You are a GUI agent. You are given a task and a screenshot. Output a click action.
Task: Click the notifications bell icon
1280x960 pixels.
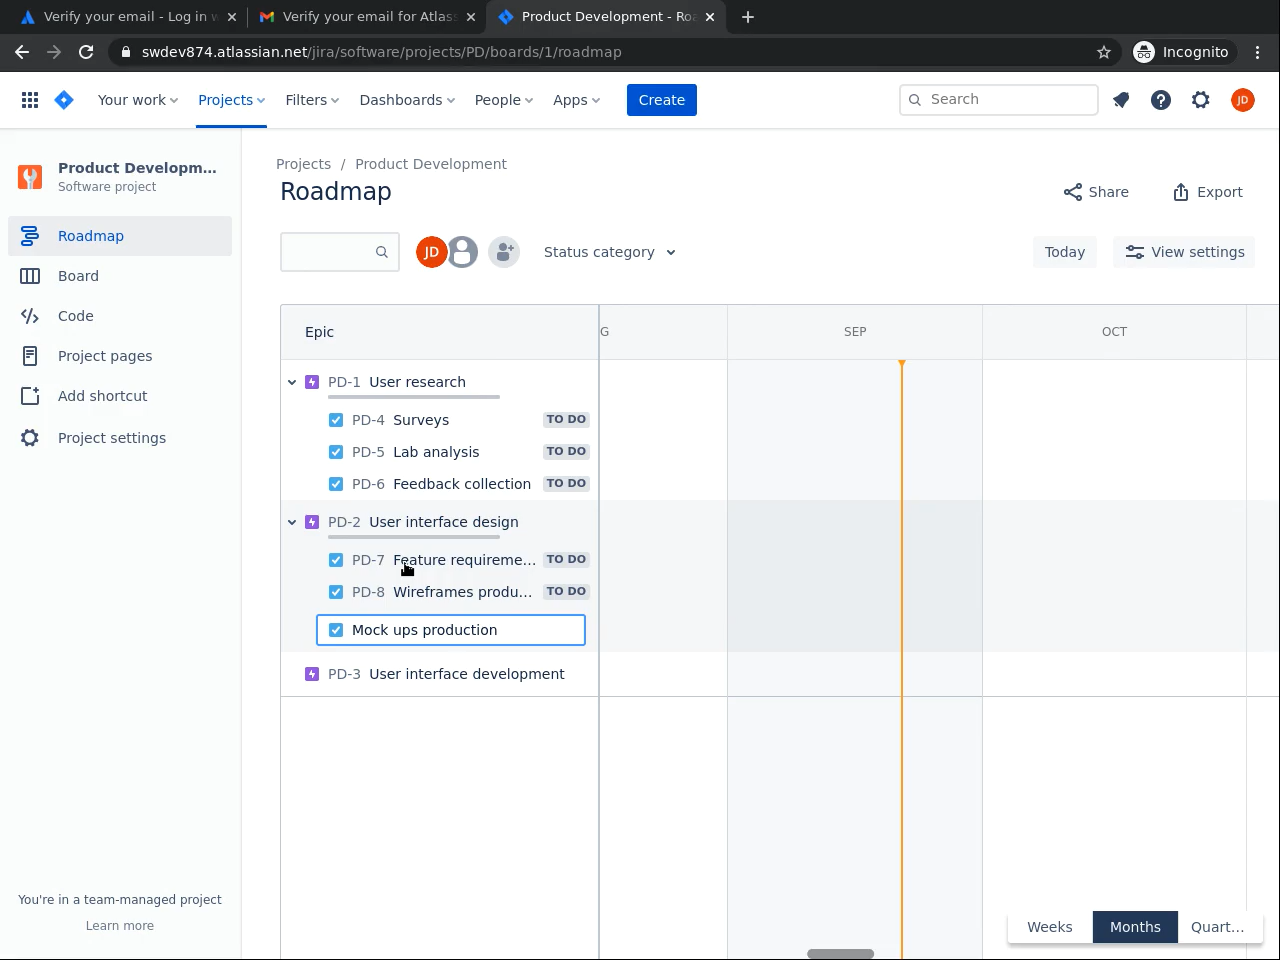(1121, 100)
